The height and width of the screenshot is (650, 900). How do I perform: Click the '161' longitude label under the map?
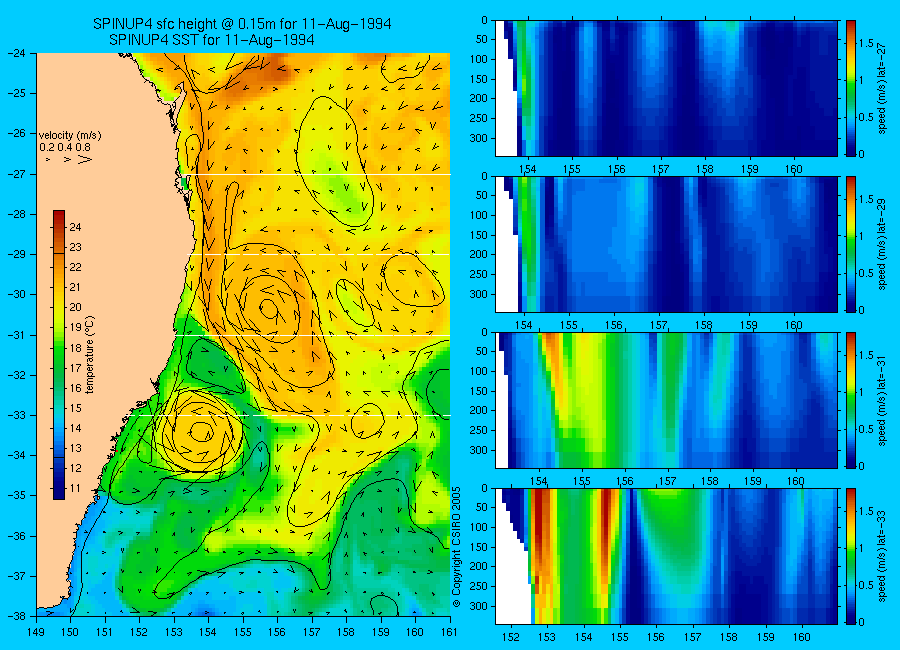[x=449, y=632]
